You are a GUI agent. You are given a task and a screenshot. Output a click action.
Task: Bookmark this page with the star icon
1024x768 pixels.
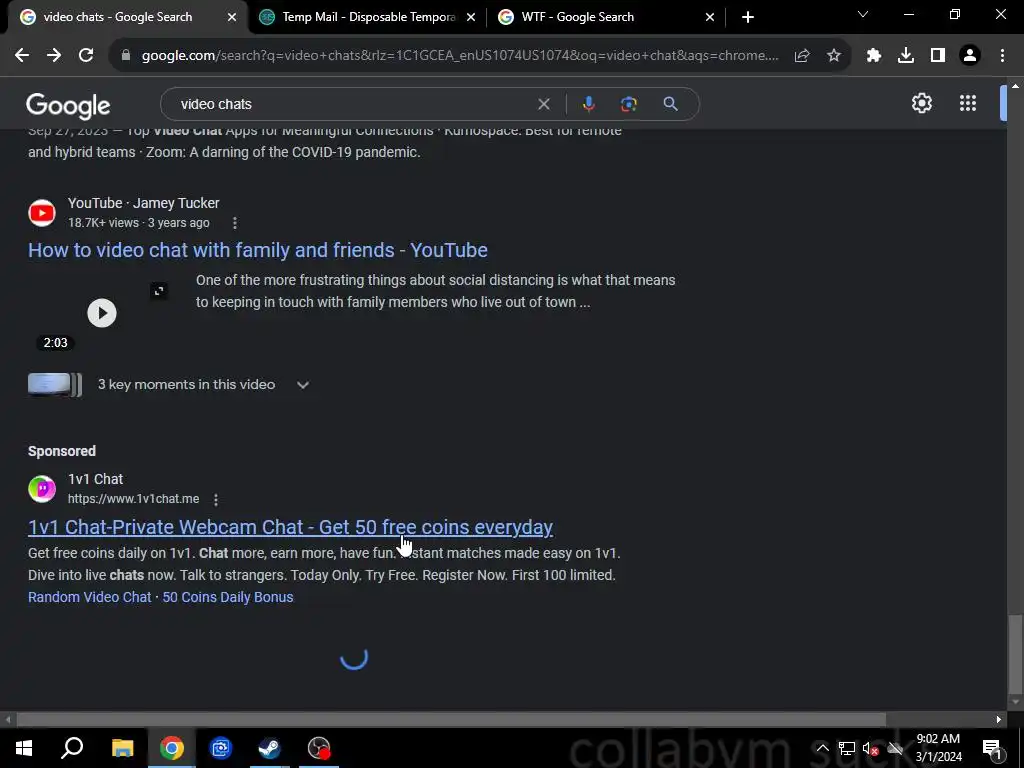(834, 56)
